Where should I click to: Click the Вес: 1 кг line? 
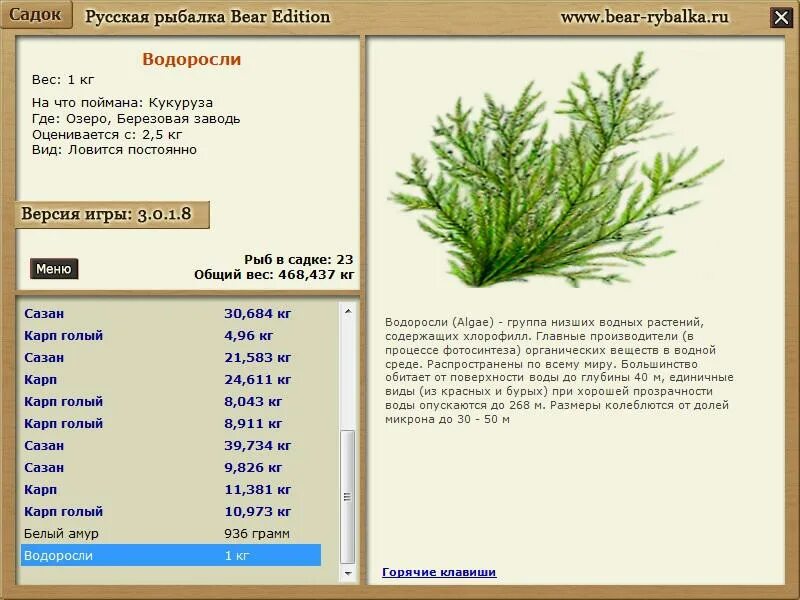point(63,80)
